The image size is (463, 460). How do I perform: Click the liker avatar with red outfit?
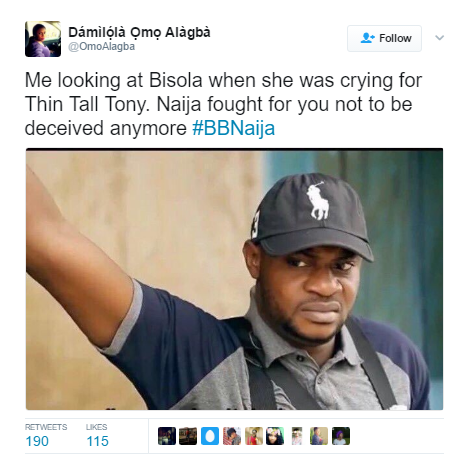254,436
